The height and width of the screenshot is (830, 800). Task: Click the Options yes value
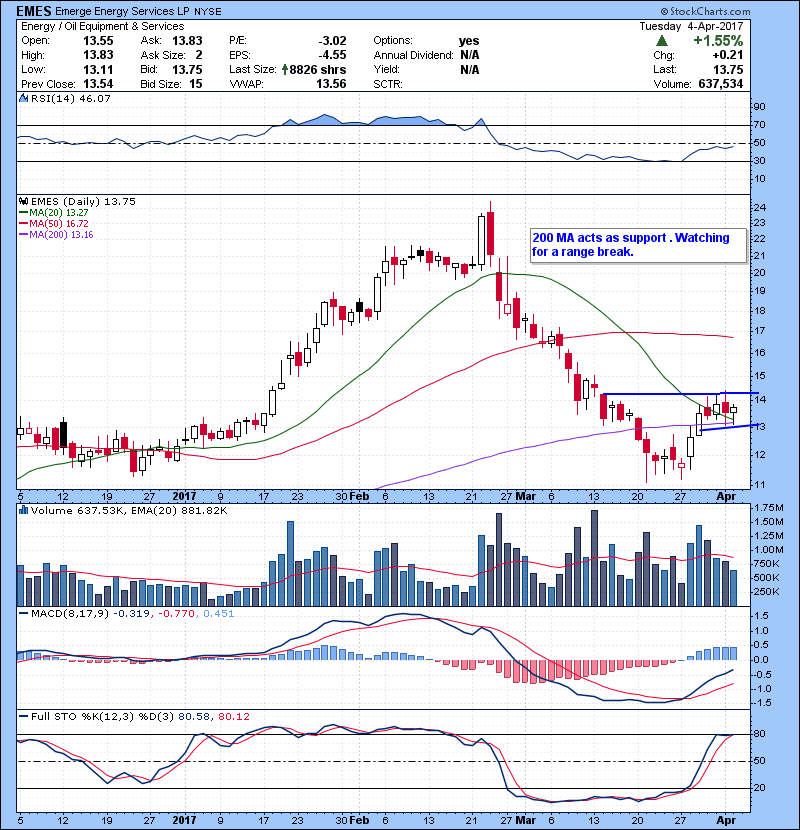(x=469, y=41)
